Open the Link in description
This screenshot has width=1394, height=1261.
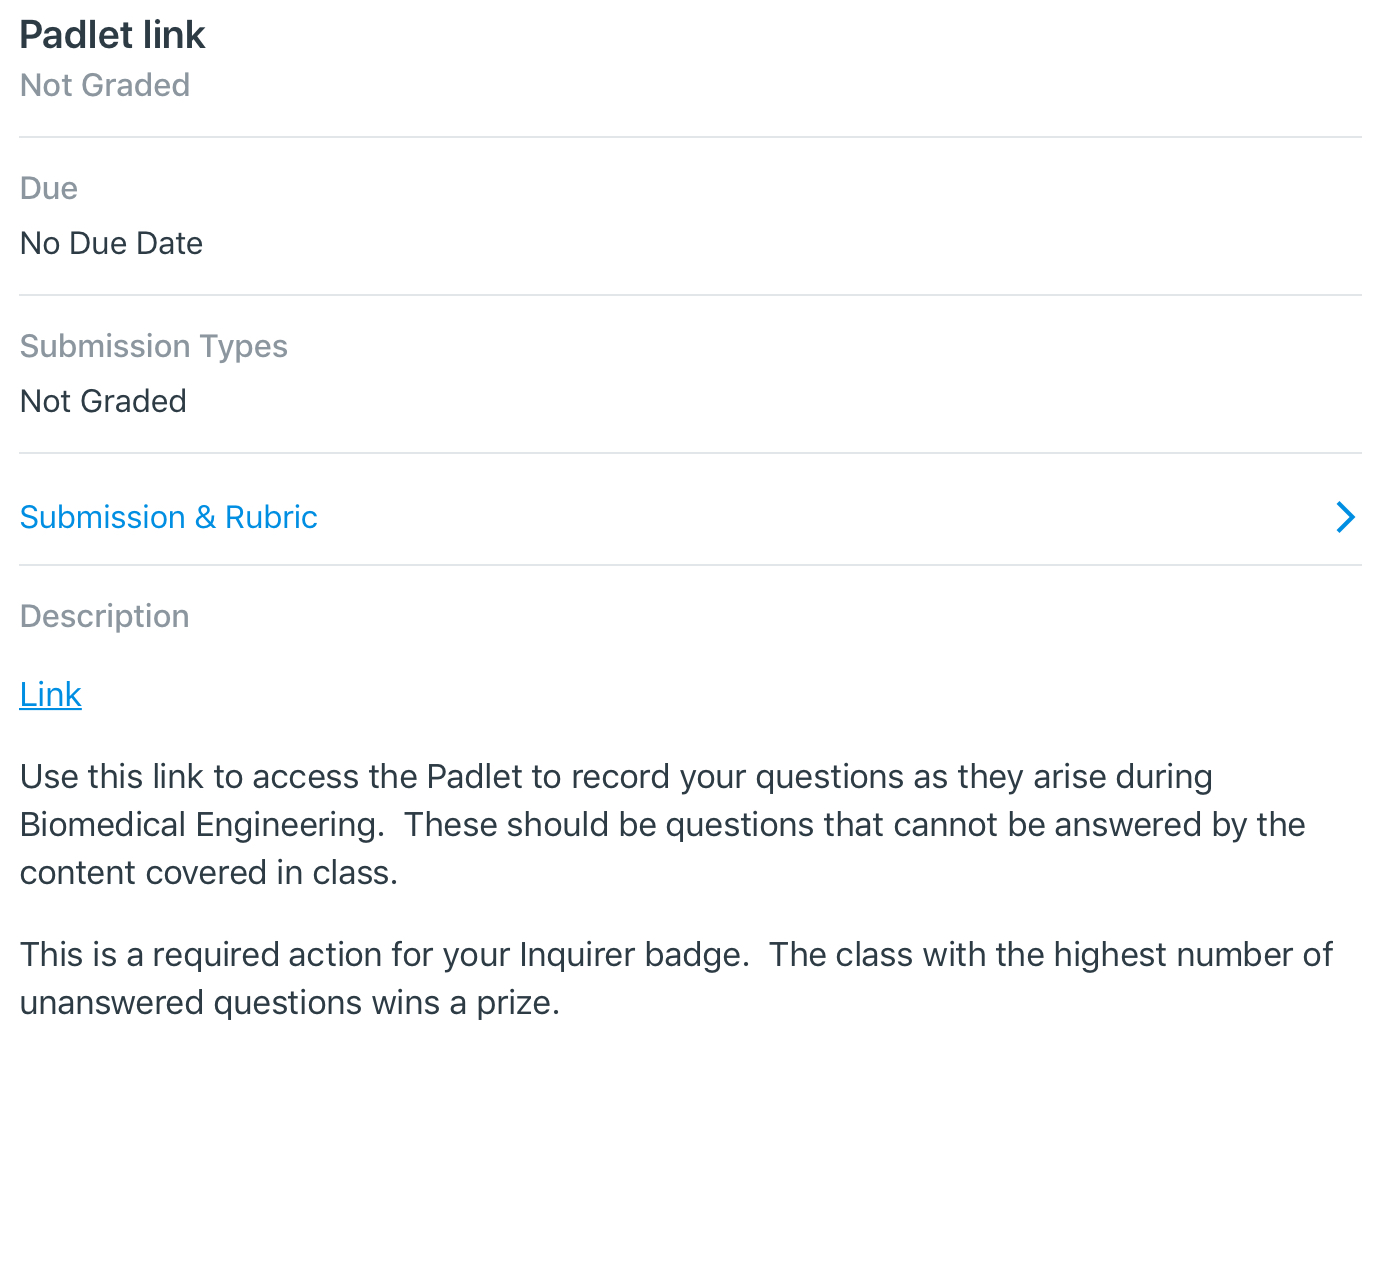[50, 694]
